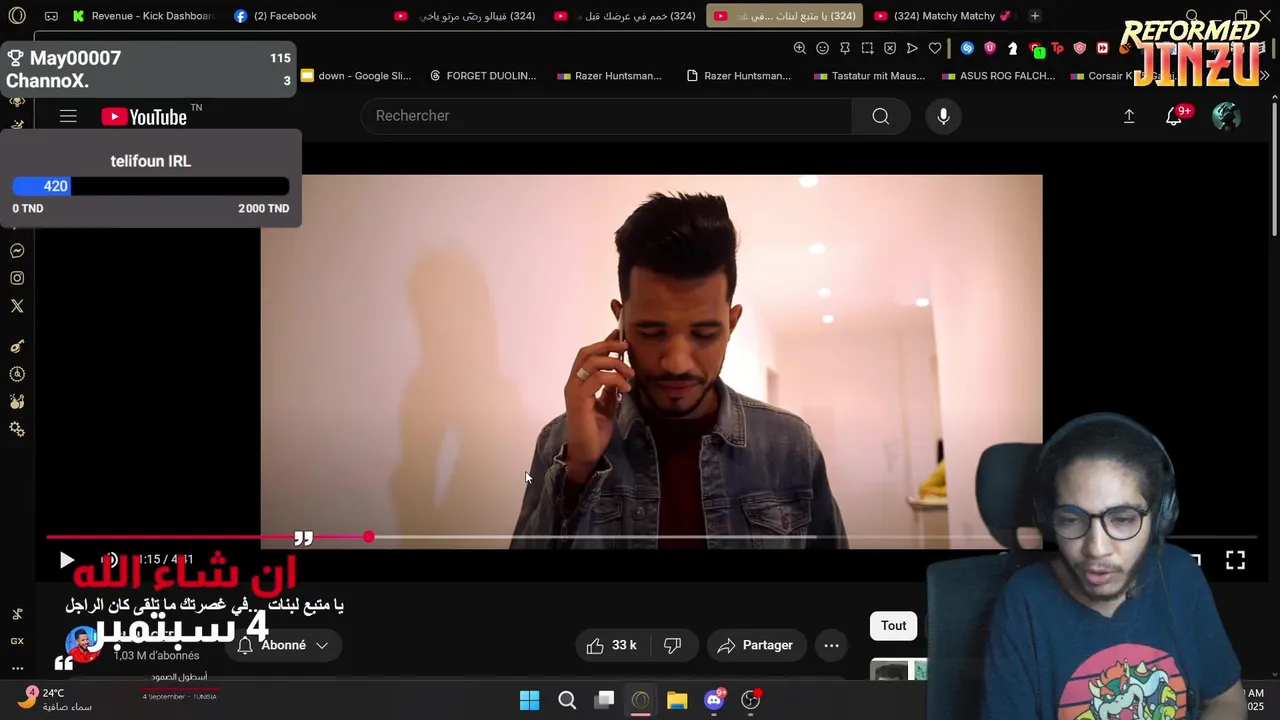This screenshot has width=1280, height=720.
Task: Open sidebar three-dot more options
Action: point(17,667)
